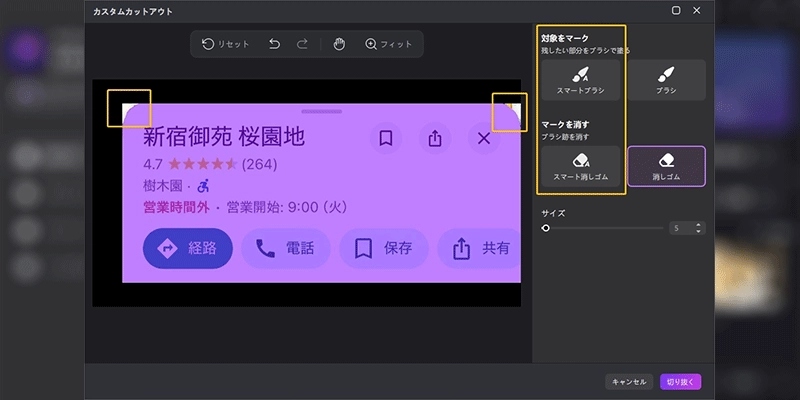
Task: Click the フィット fit zoom button
Action: tap(389, 44)
